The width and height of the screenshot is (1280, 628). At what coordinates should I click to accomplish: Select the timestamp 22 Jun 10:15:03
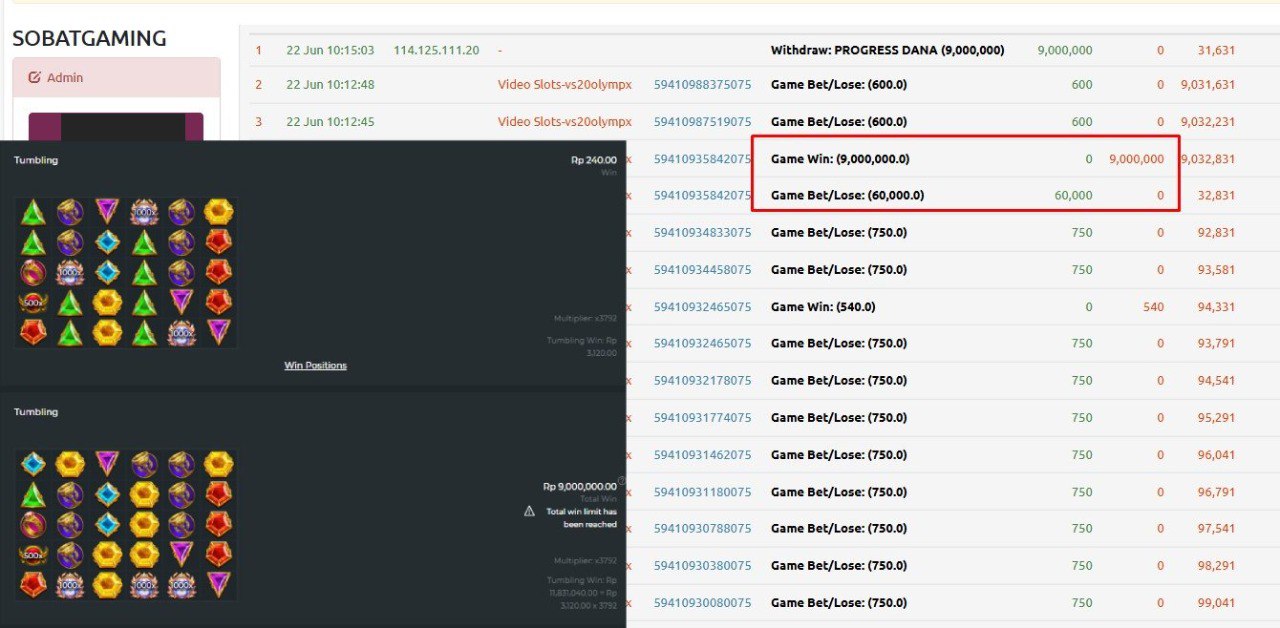tap(330, 50)
